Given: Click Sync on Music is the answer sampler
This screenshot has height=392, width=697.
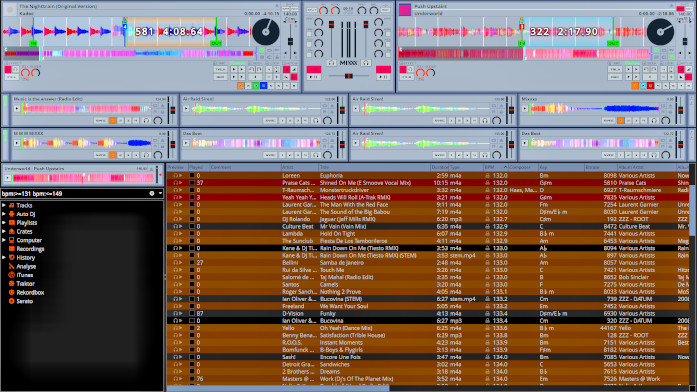Looking at the screenshot, I should [100, 120].
